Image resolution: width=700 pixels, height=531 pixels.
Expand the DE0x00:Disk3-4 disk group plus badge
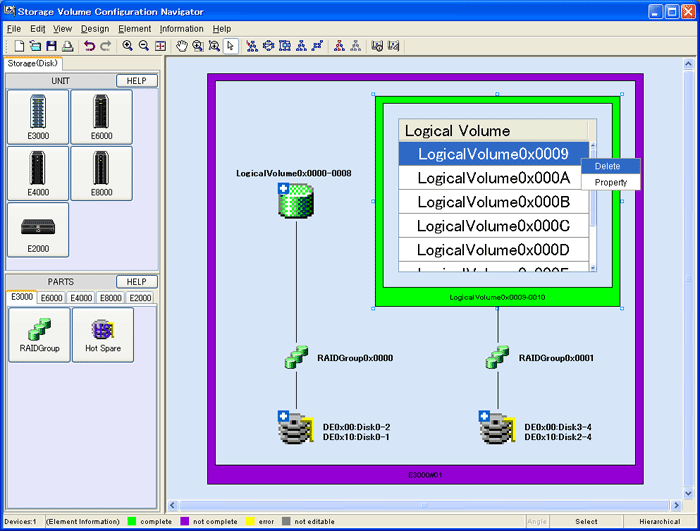484,416
